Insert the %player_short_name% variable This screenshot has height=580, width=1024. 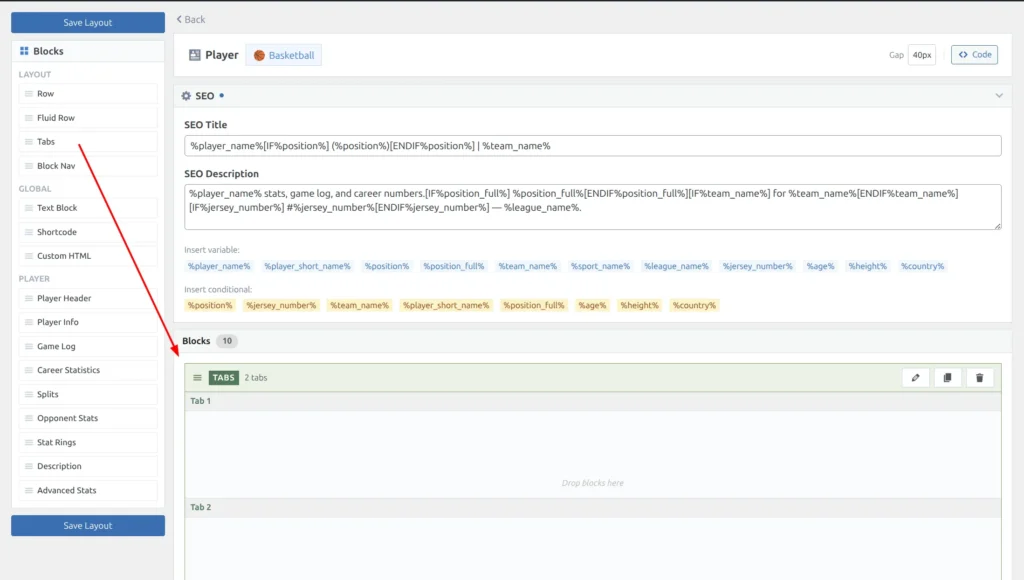pyautogui.click(x=307, y=266)
